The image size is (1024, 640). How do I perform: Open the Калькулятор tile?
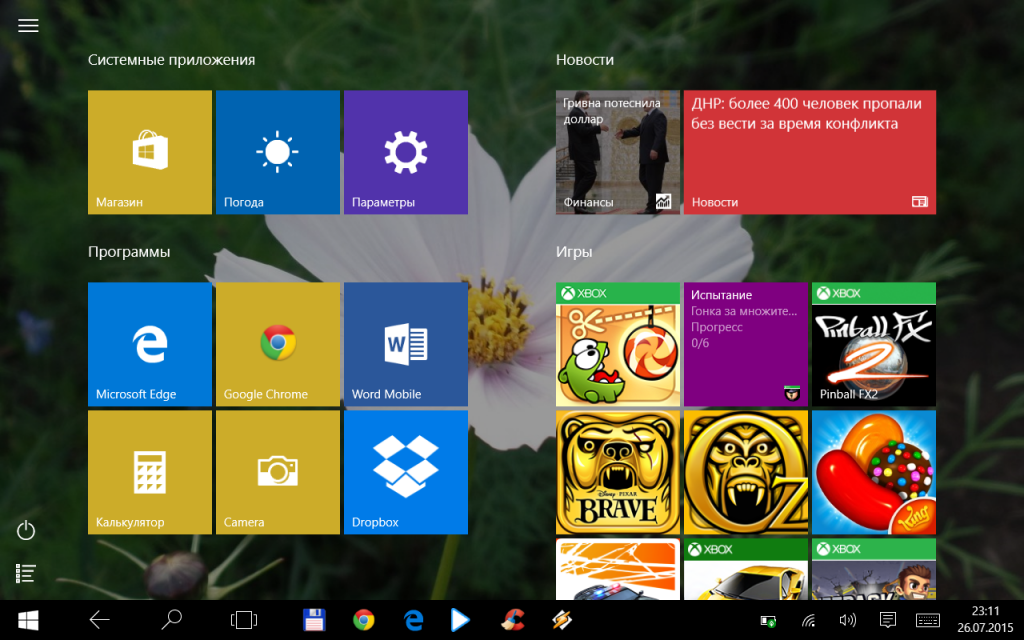click(150, 472)
